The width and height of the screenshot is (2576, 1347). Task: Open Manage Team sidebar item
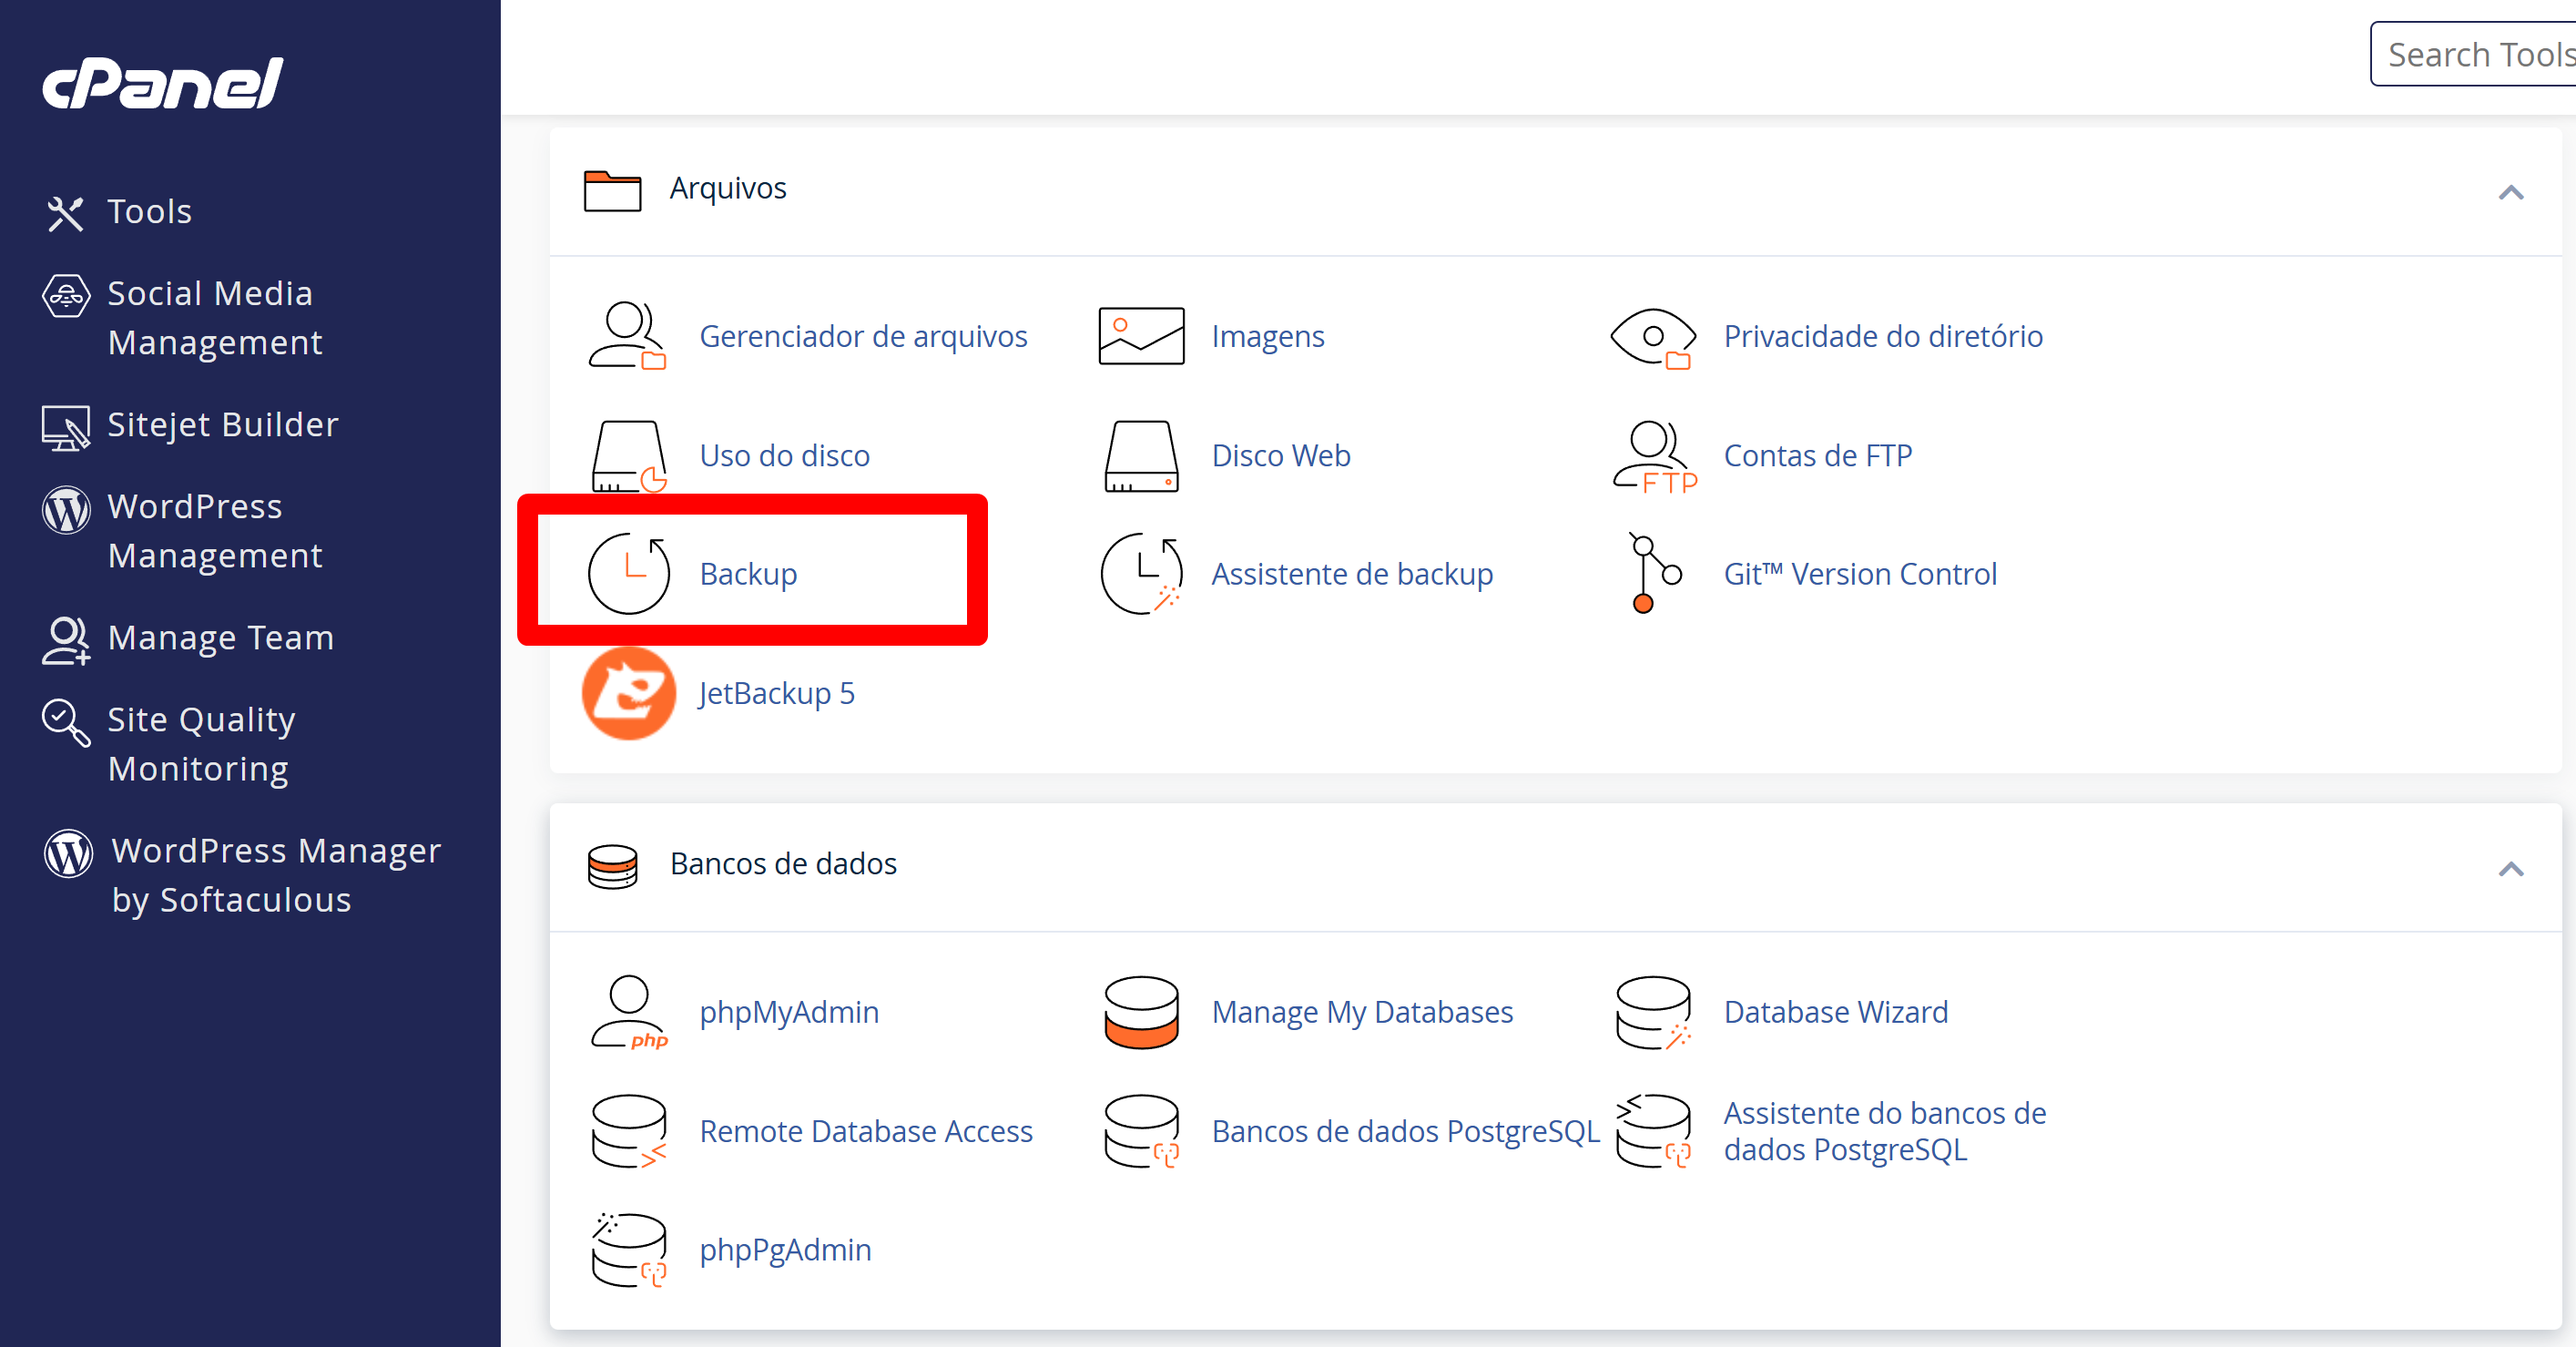click(220, 638)
